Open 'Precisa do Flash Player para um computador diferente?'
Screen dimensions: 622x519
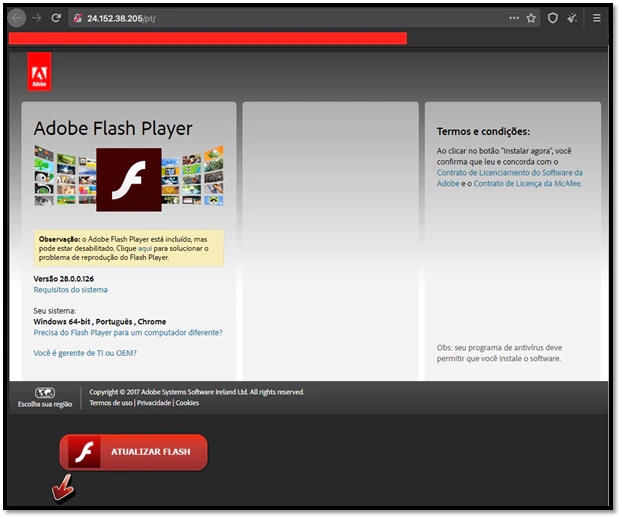pyautogui.click(x=128, y=333)
